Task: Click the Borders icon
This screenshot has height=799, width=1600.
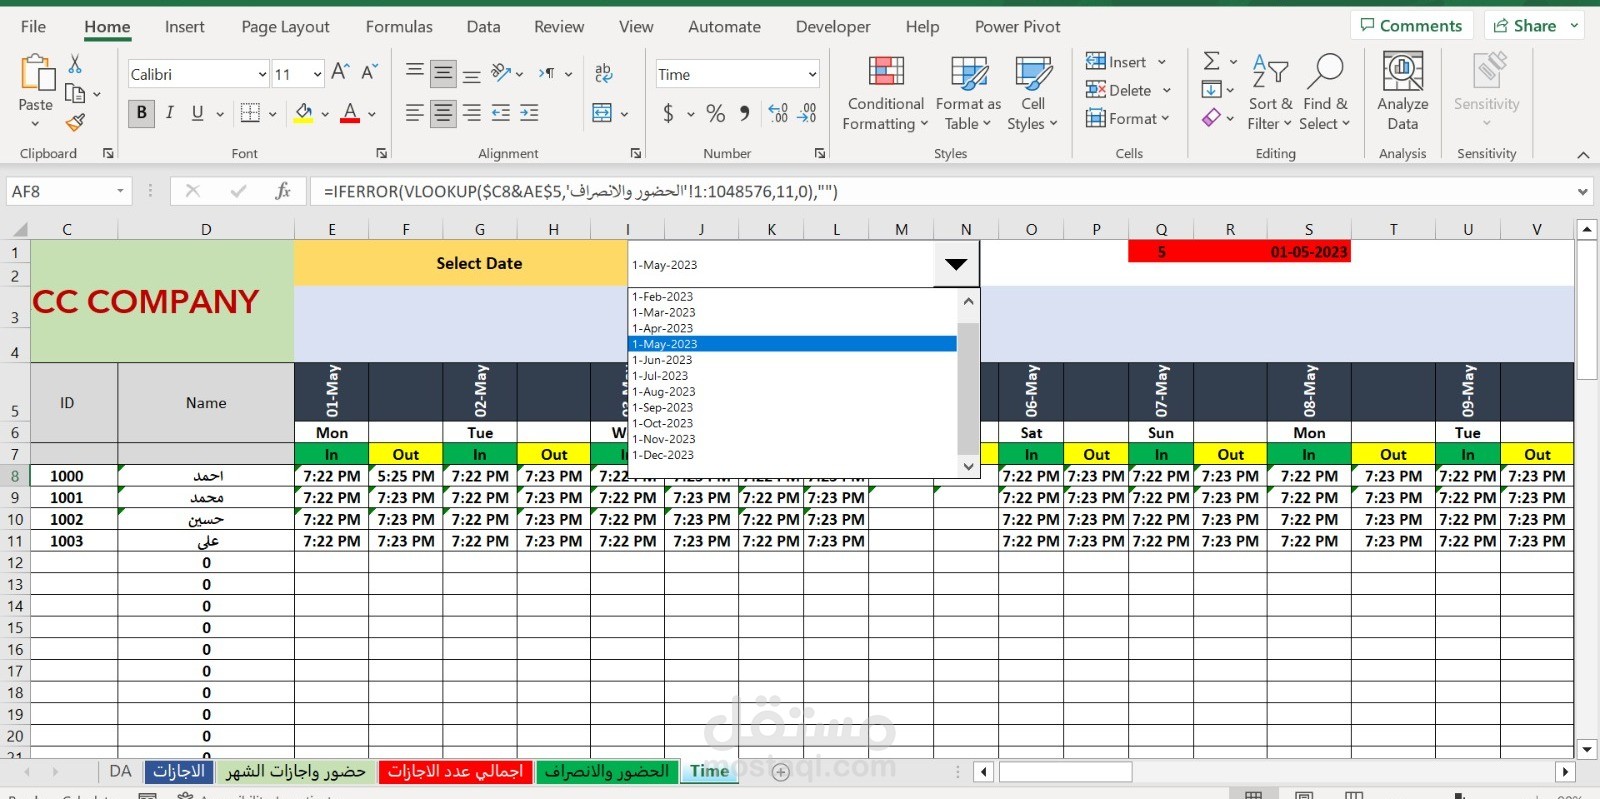Action: [250, 113]
